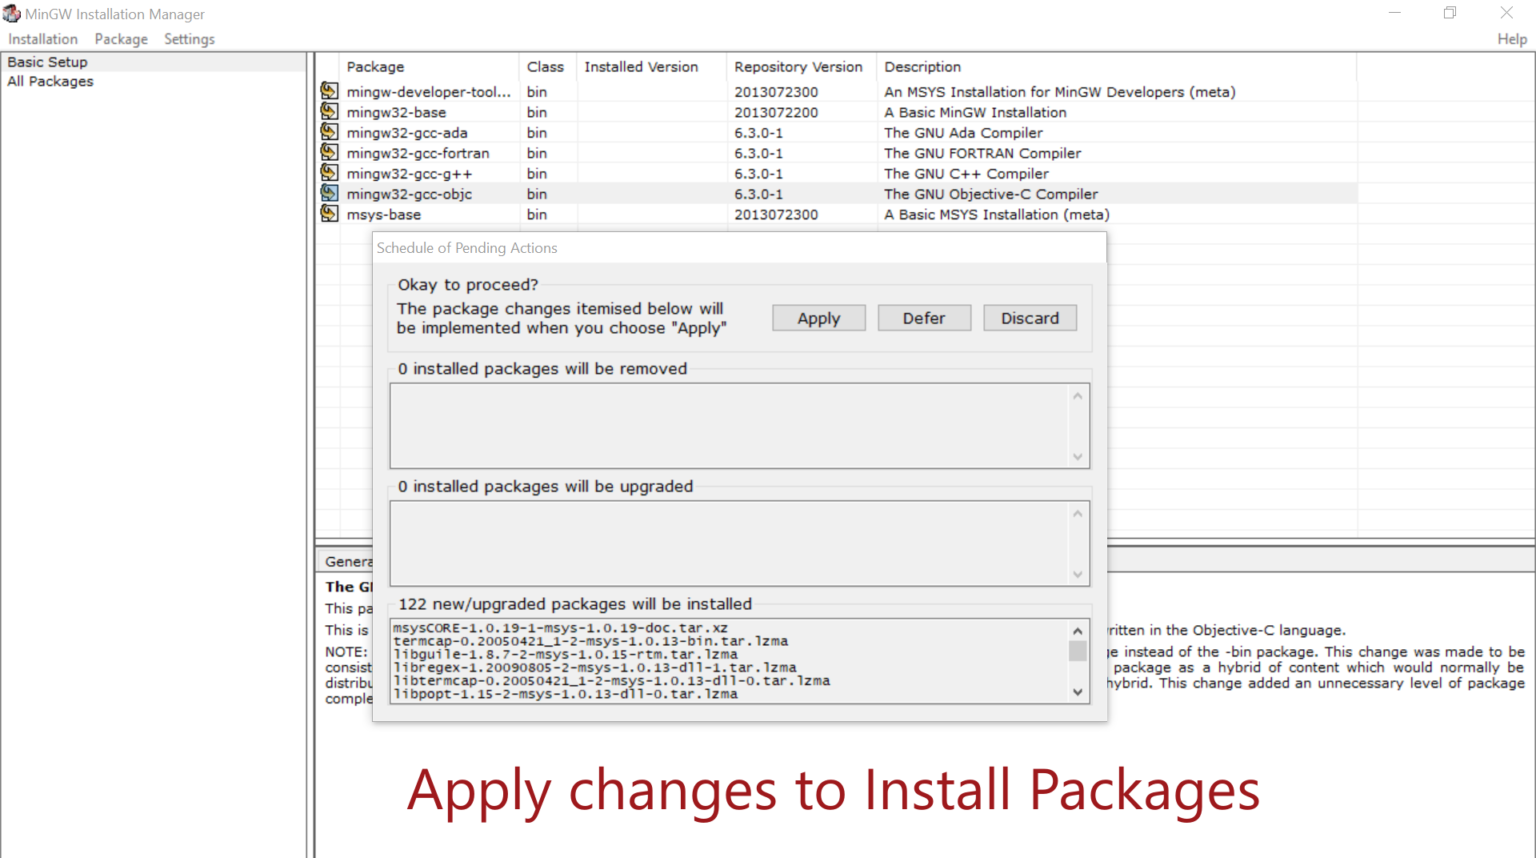The image size is (1536, 858).
Task: Click the MinGW app icon in title bar
Action: (x=12, y=14)
